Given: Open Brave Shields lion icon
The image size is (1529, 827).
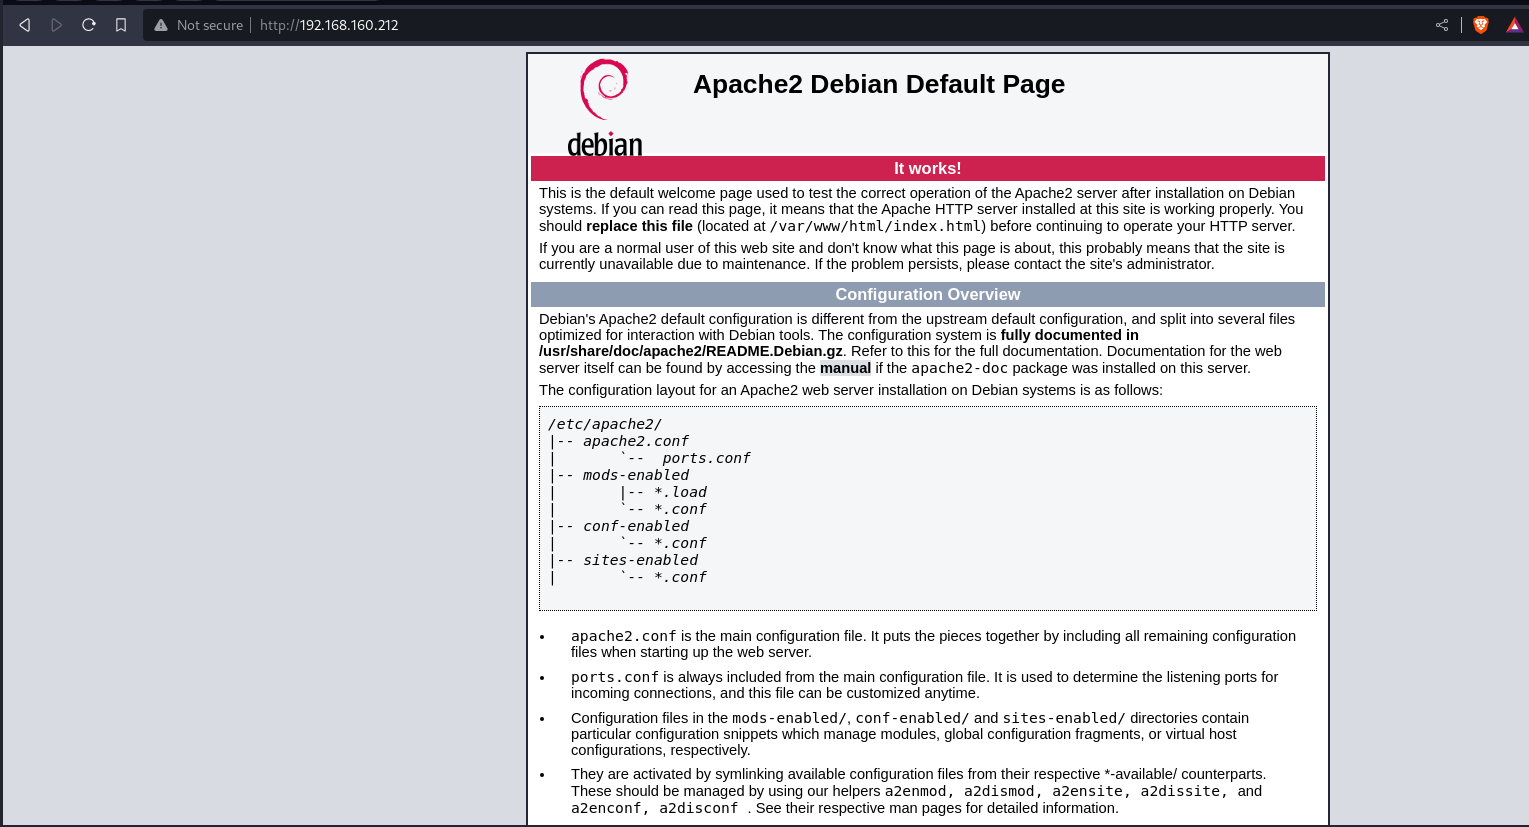Looking at the screenshot, I should point(1481,25).
